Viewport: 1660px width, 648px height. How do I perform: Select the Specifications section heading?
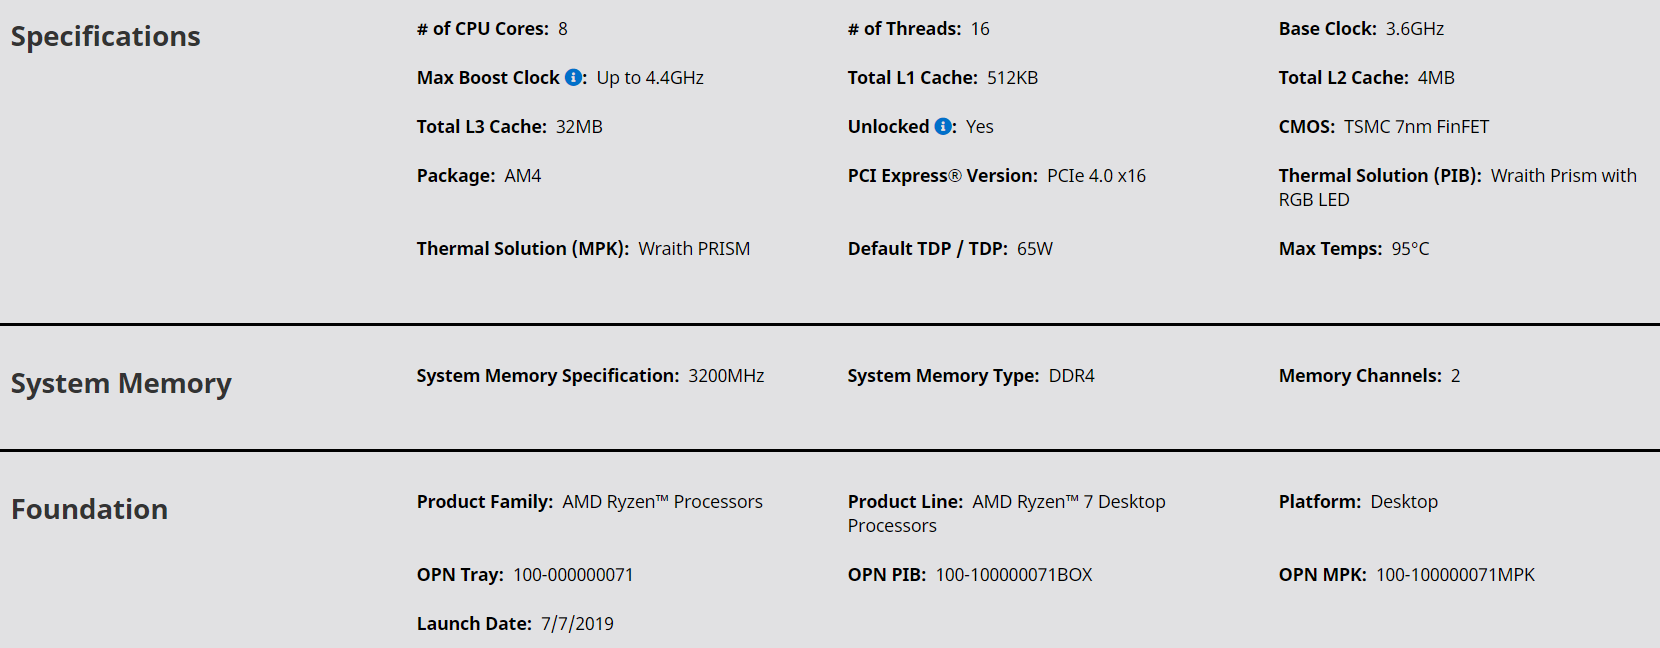tap(106, 37)
